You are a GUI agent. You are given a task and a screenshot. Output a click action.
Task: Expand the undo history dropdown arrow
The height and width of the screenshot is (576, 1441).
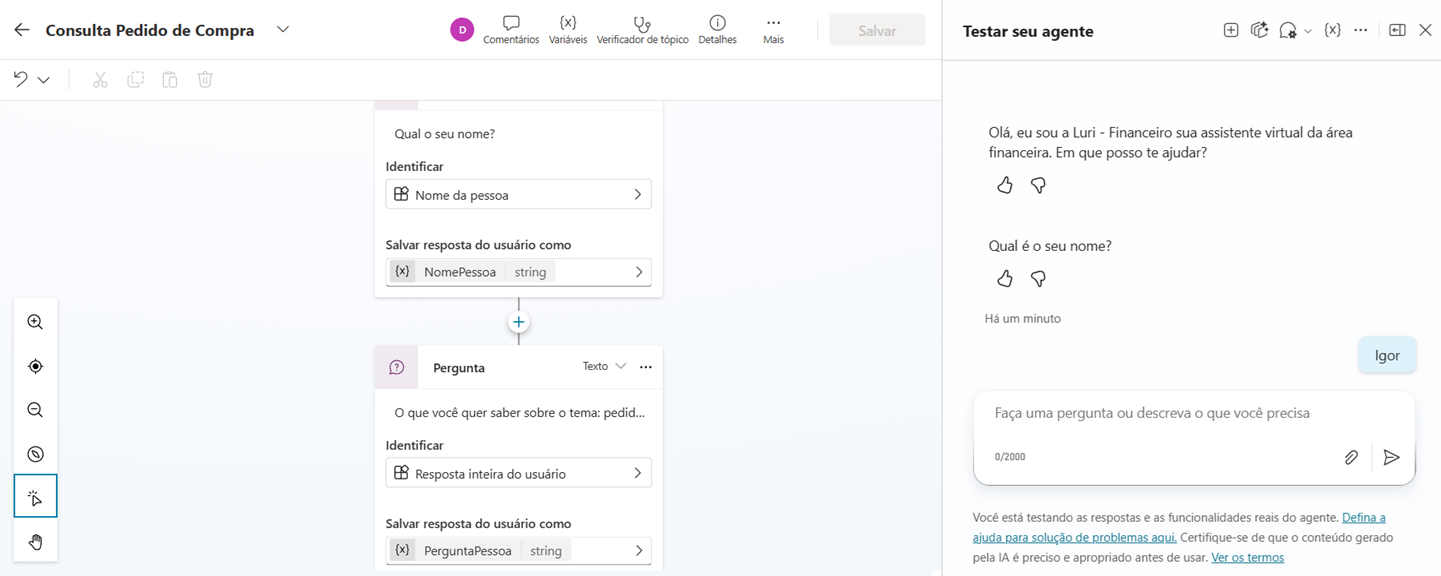pyautogui.click(x=44, y=80)
